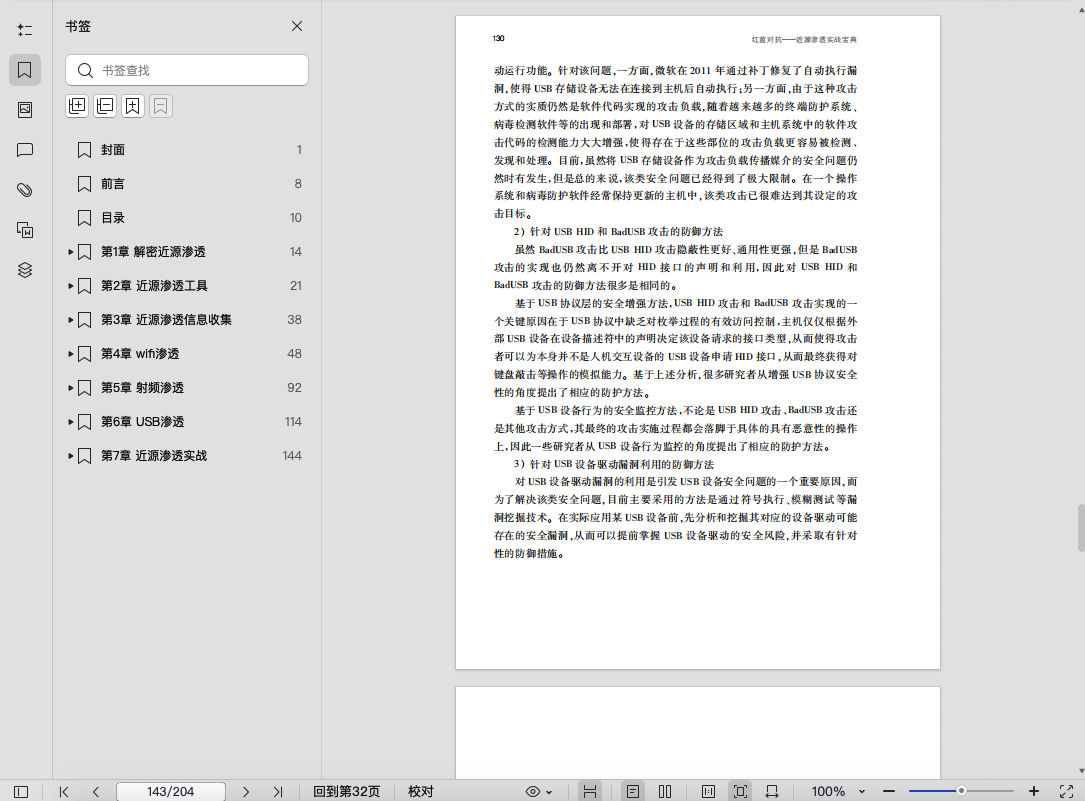
Task: Toggle fit page icon
Action: (x=740, y=791)
